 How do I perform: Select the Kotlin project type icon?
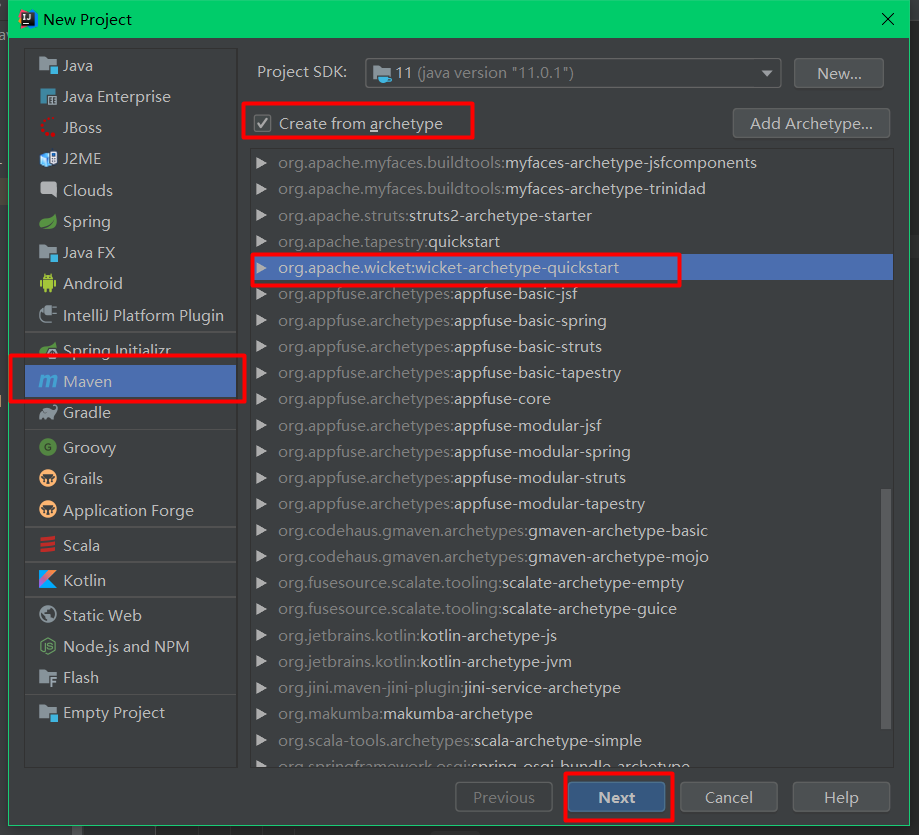(x=47, y=580)
